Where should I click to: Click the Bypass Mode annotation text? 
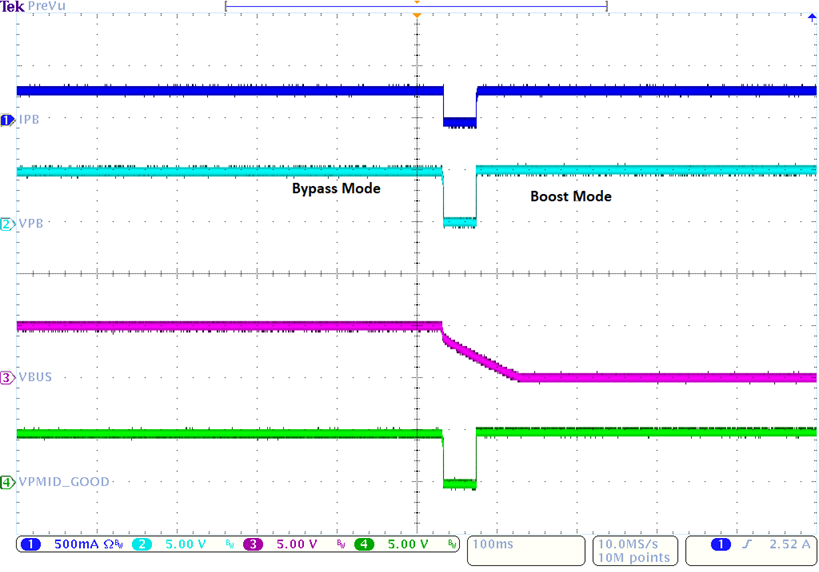pyautogui.click(x=336, y=188)
